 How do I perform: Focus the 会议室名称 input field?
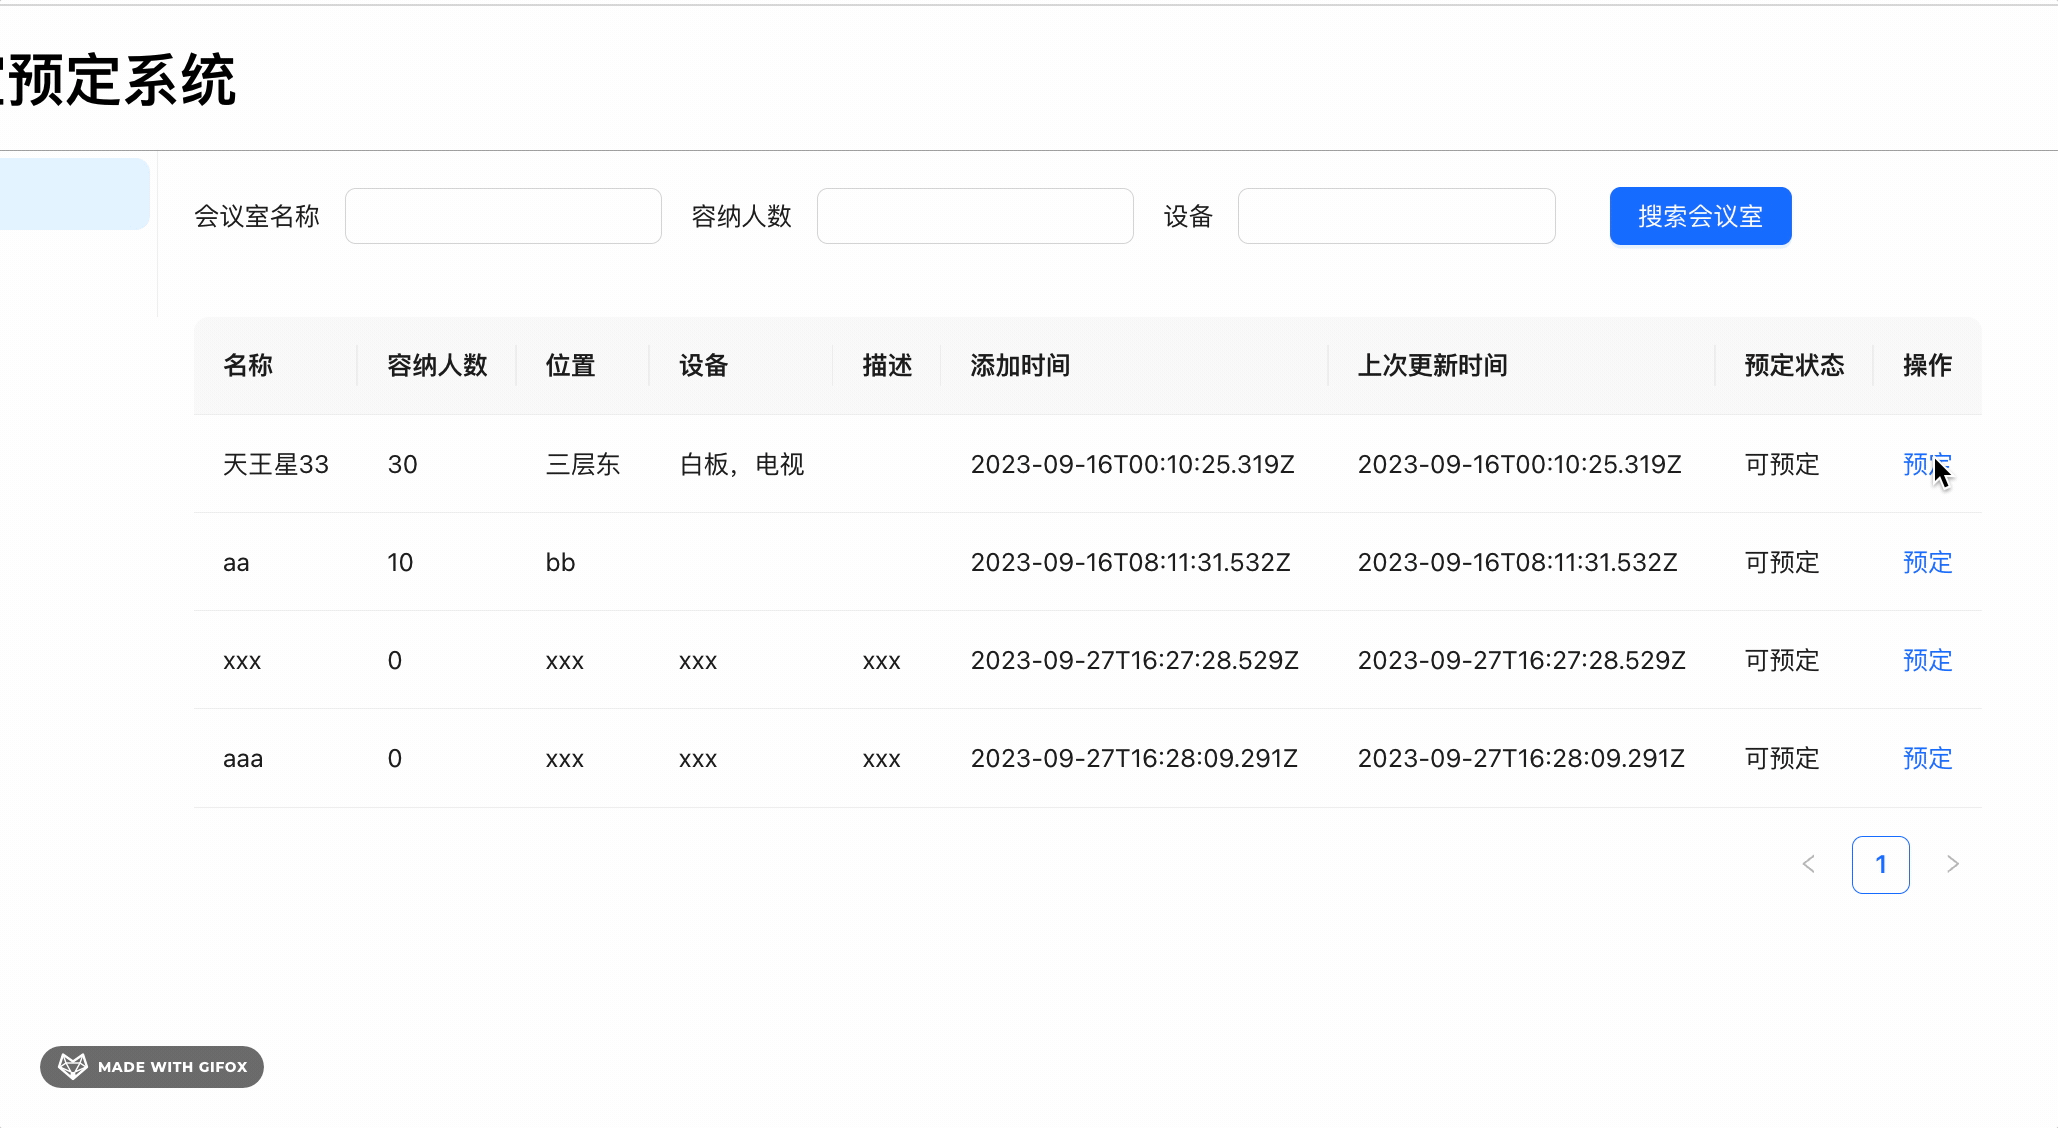[503, 216]
